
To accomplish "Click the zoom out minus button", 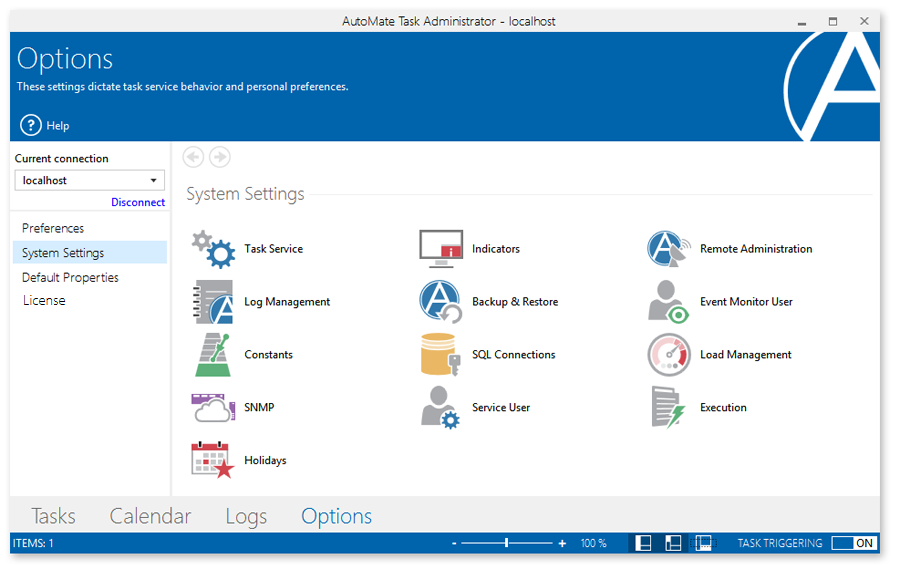I will point(454,544).
